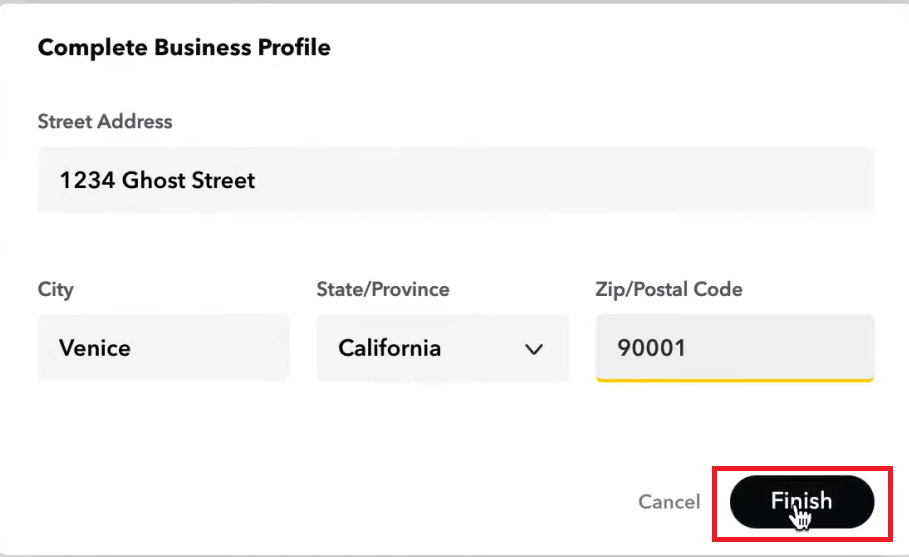This screenshot has height=557, width=909.
Task: Select the City field containing Venice
Action: click(163, 348)
